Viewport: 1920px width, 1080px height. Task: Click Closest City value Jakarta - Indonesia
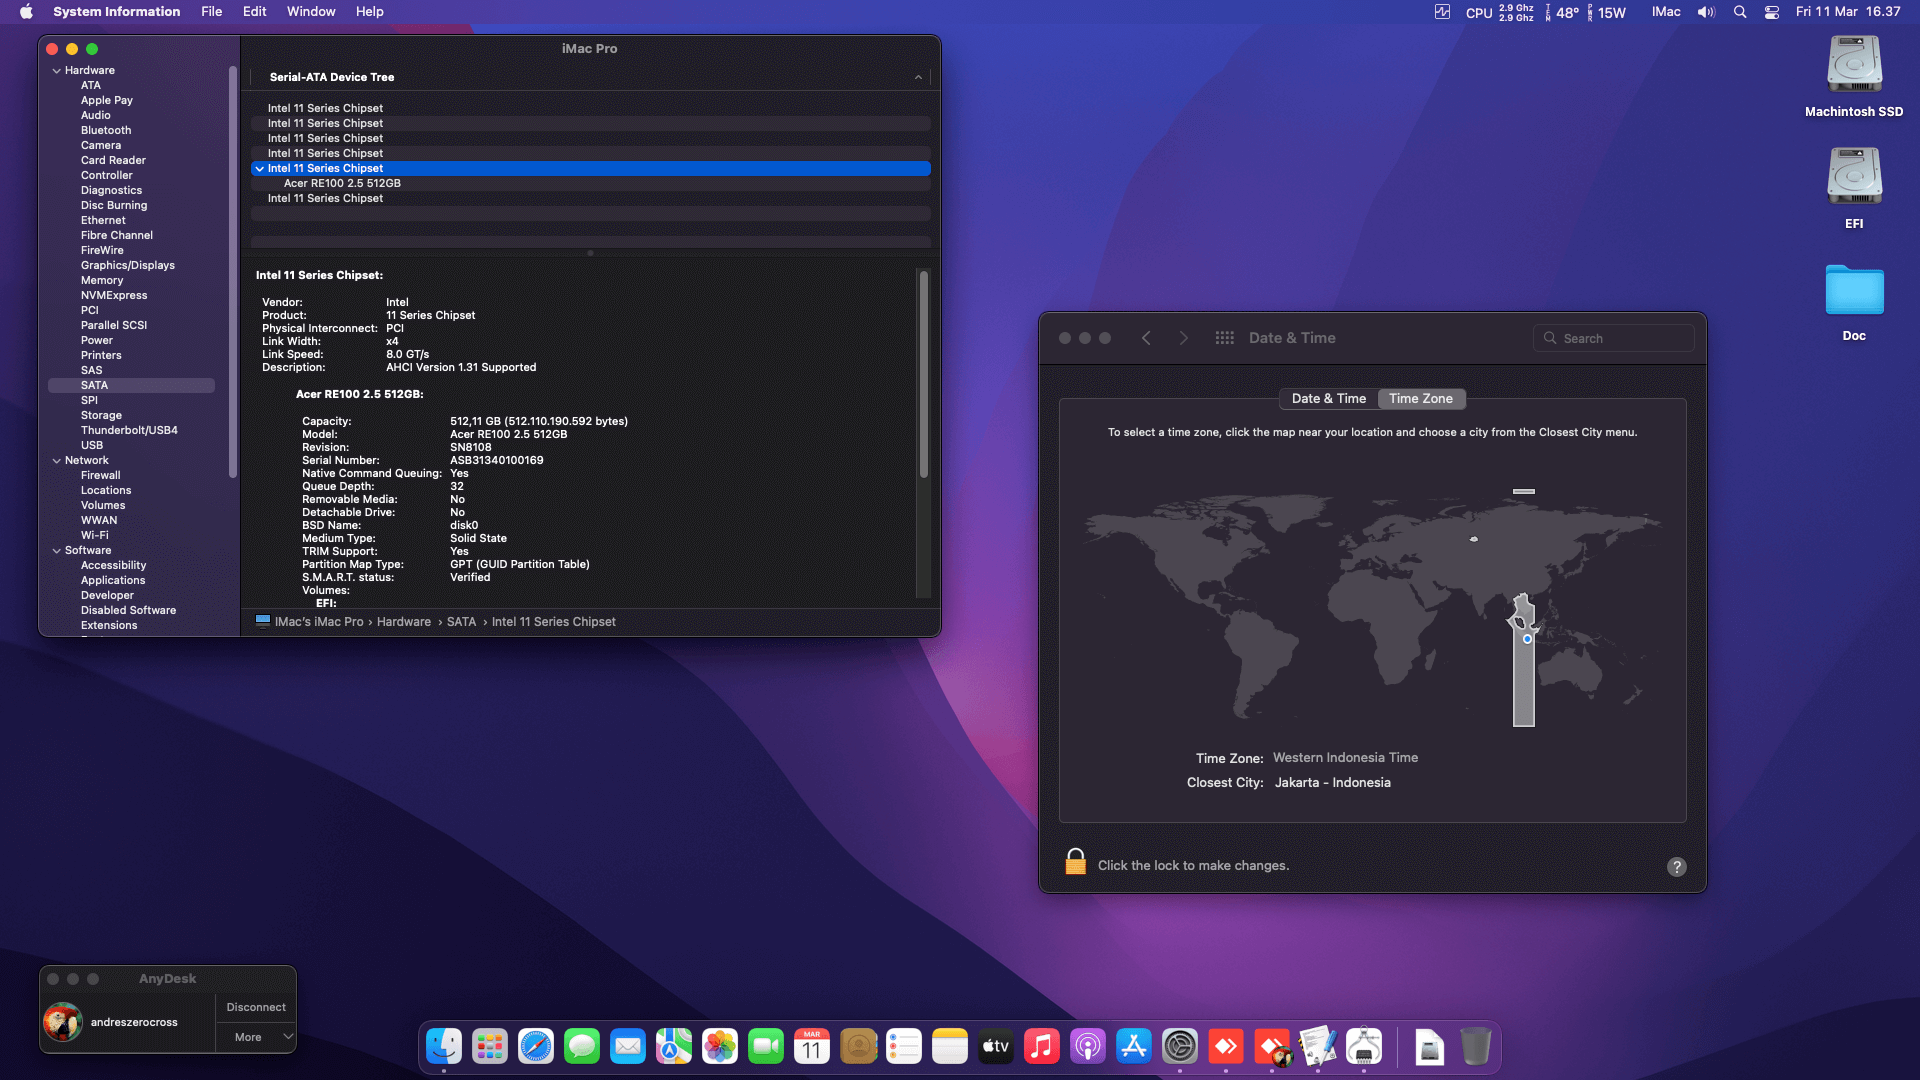tap(1332, 783)
